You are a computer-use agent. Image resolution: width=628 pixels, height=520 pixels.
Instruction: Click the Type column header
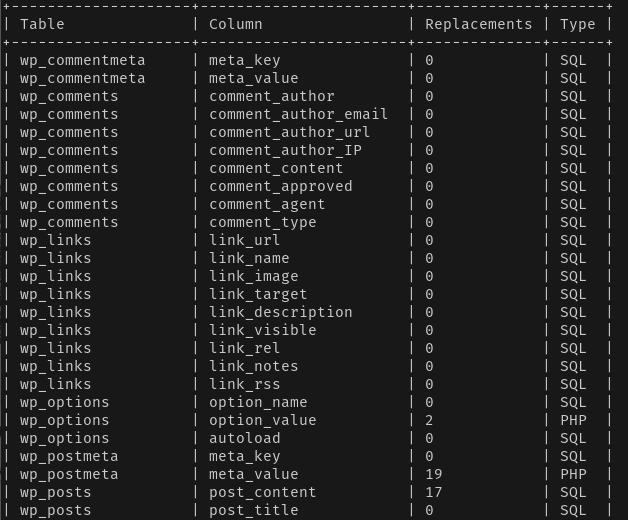578,24
